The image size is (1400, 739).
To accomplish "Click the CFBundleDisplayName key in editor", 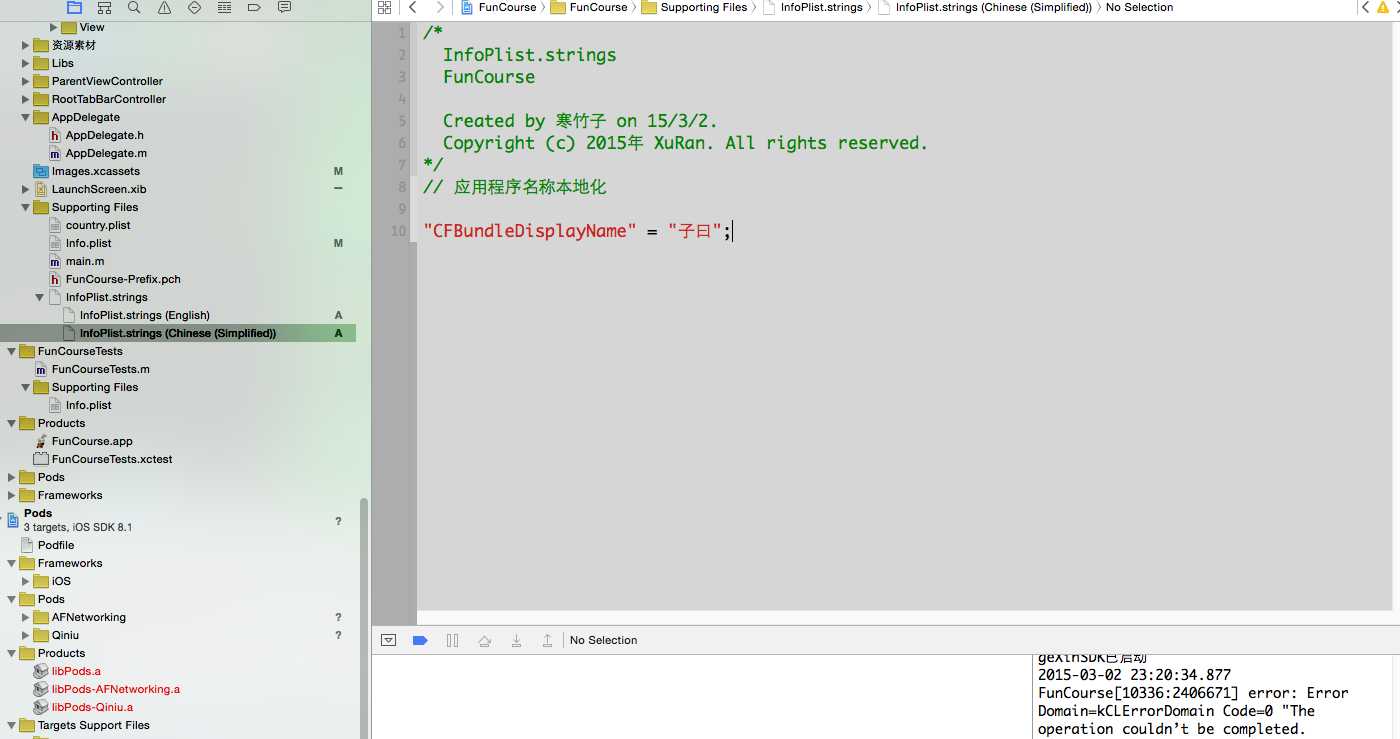I will [x=530, y=231].
